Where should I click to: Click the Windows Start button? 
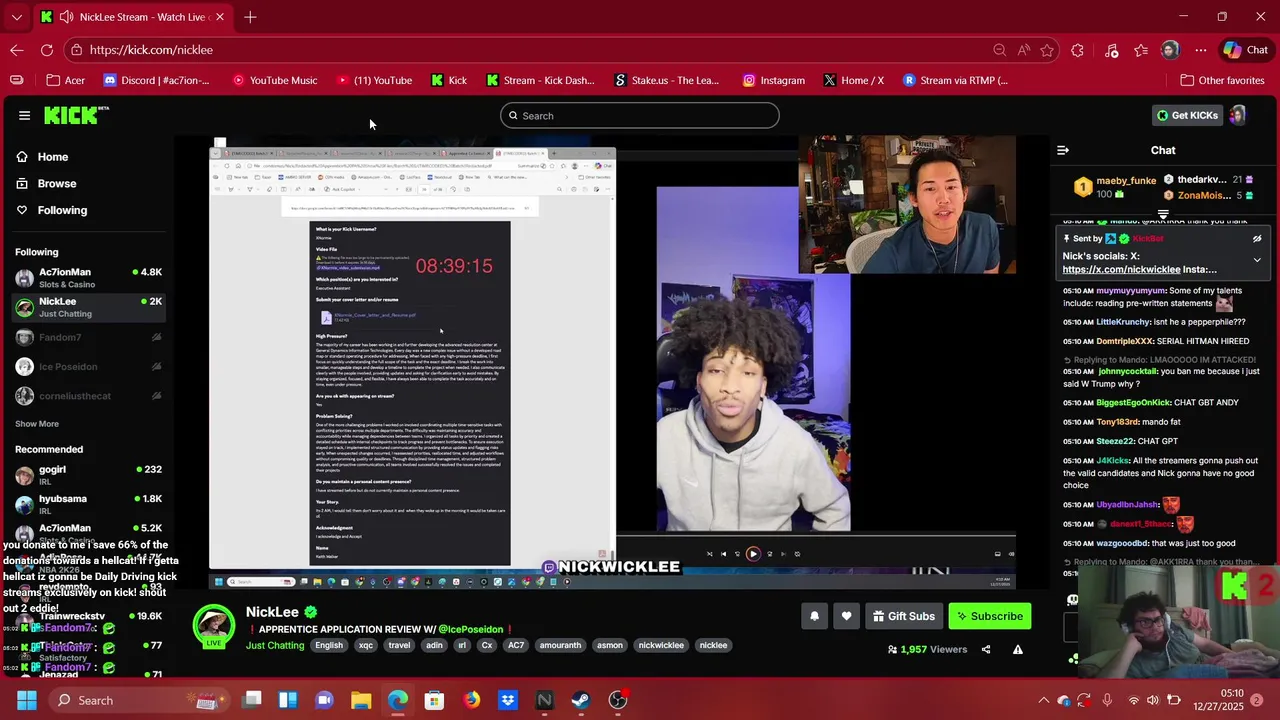point(26,700)
